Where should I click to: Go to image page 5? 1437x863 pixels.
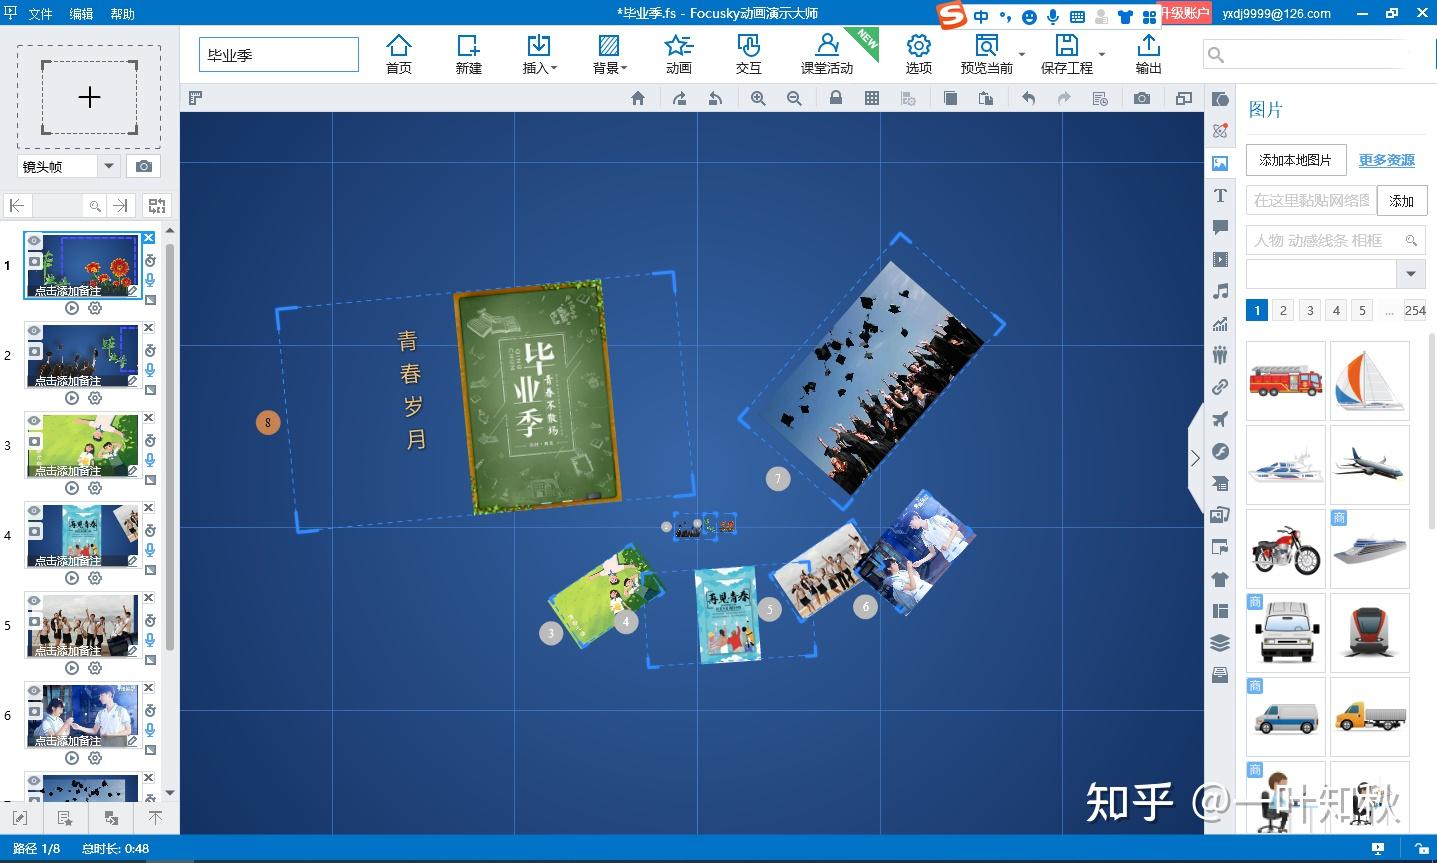[1362, 310]
